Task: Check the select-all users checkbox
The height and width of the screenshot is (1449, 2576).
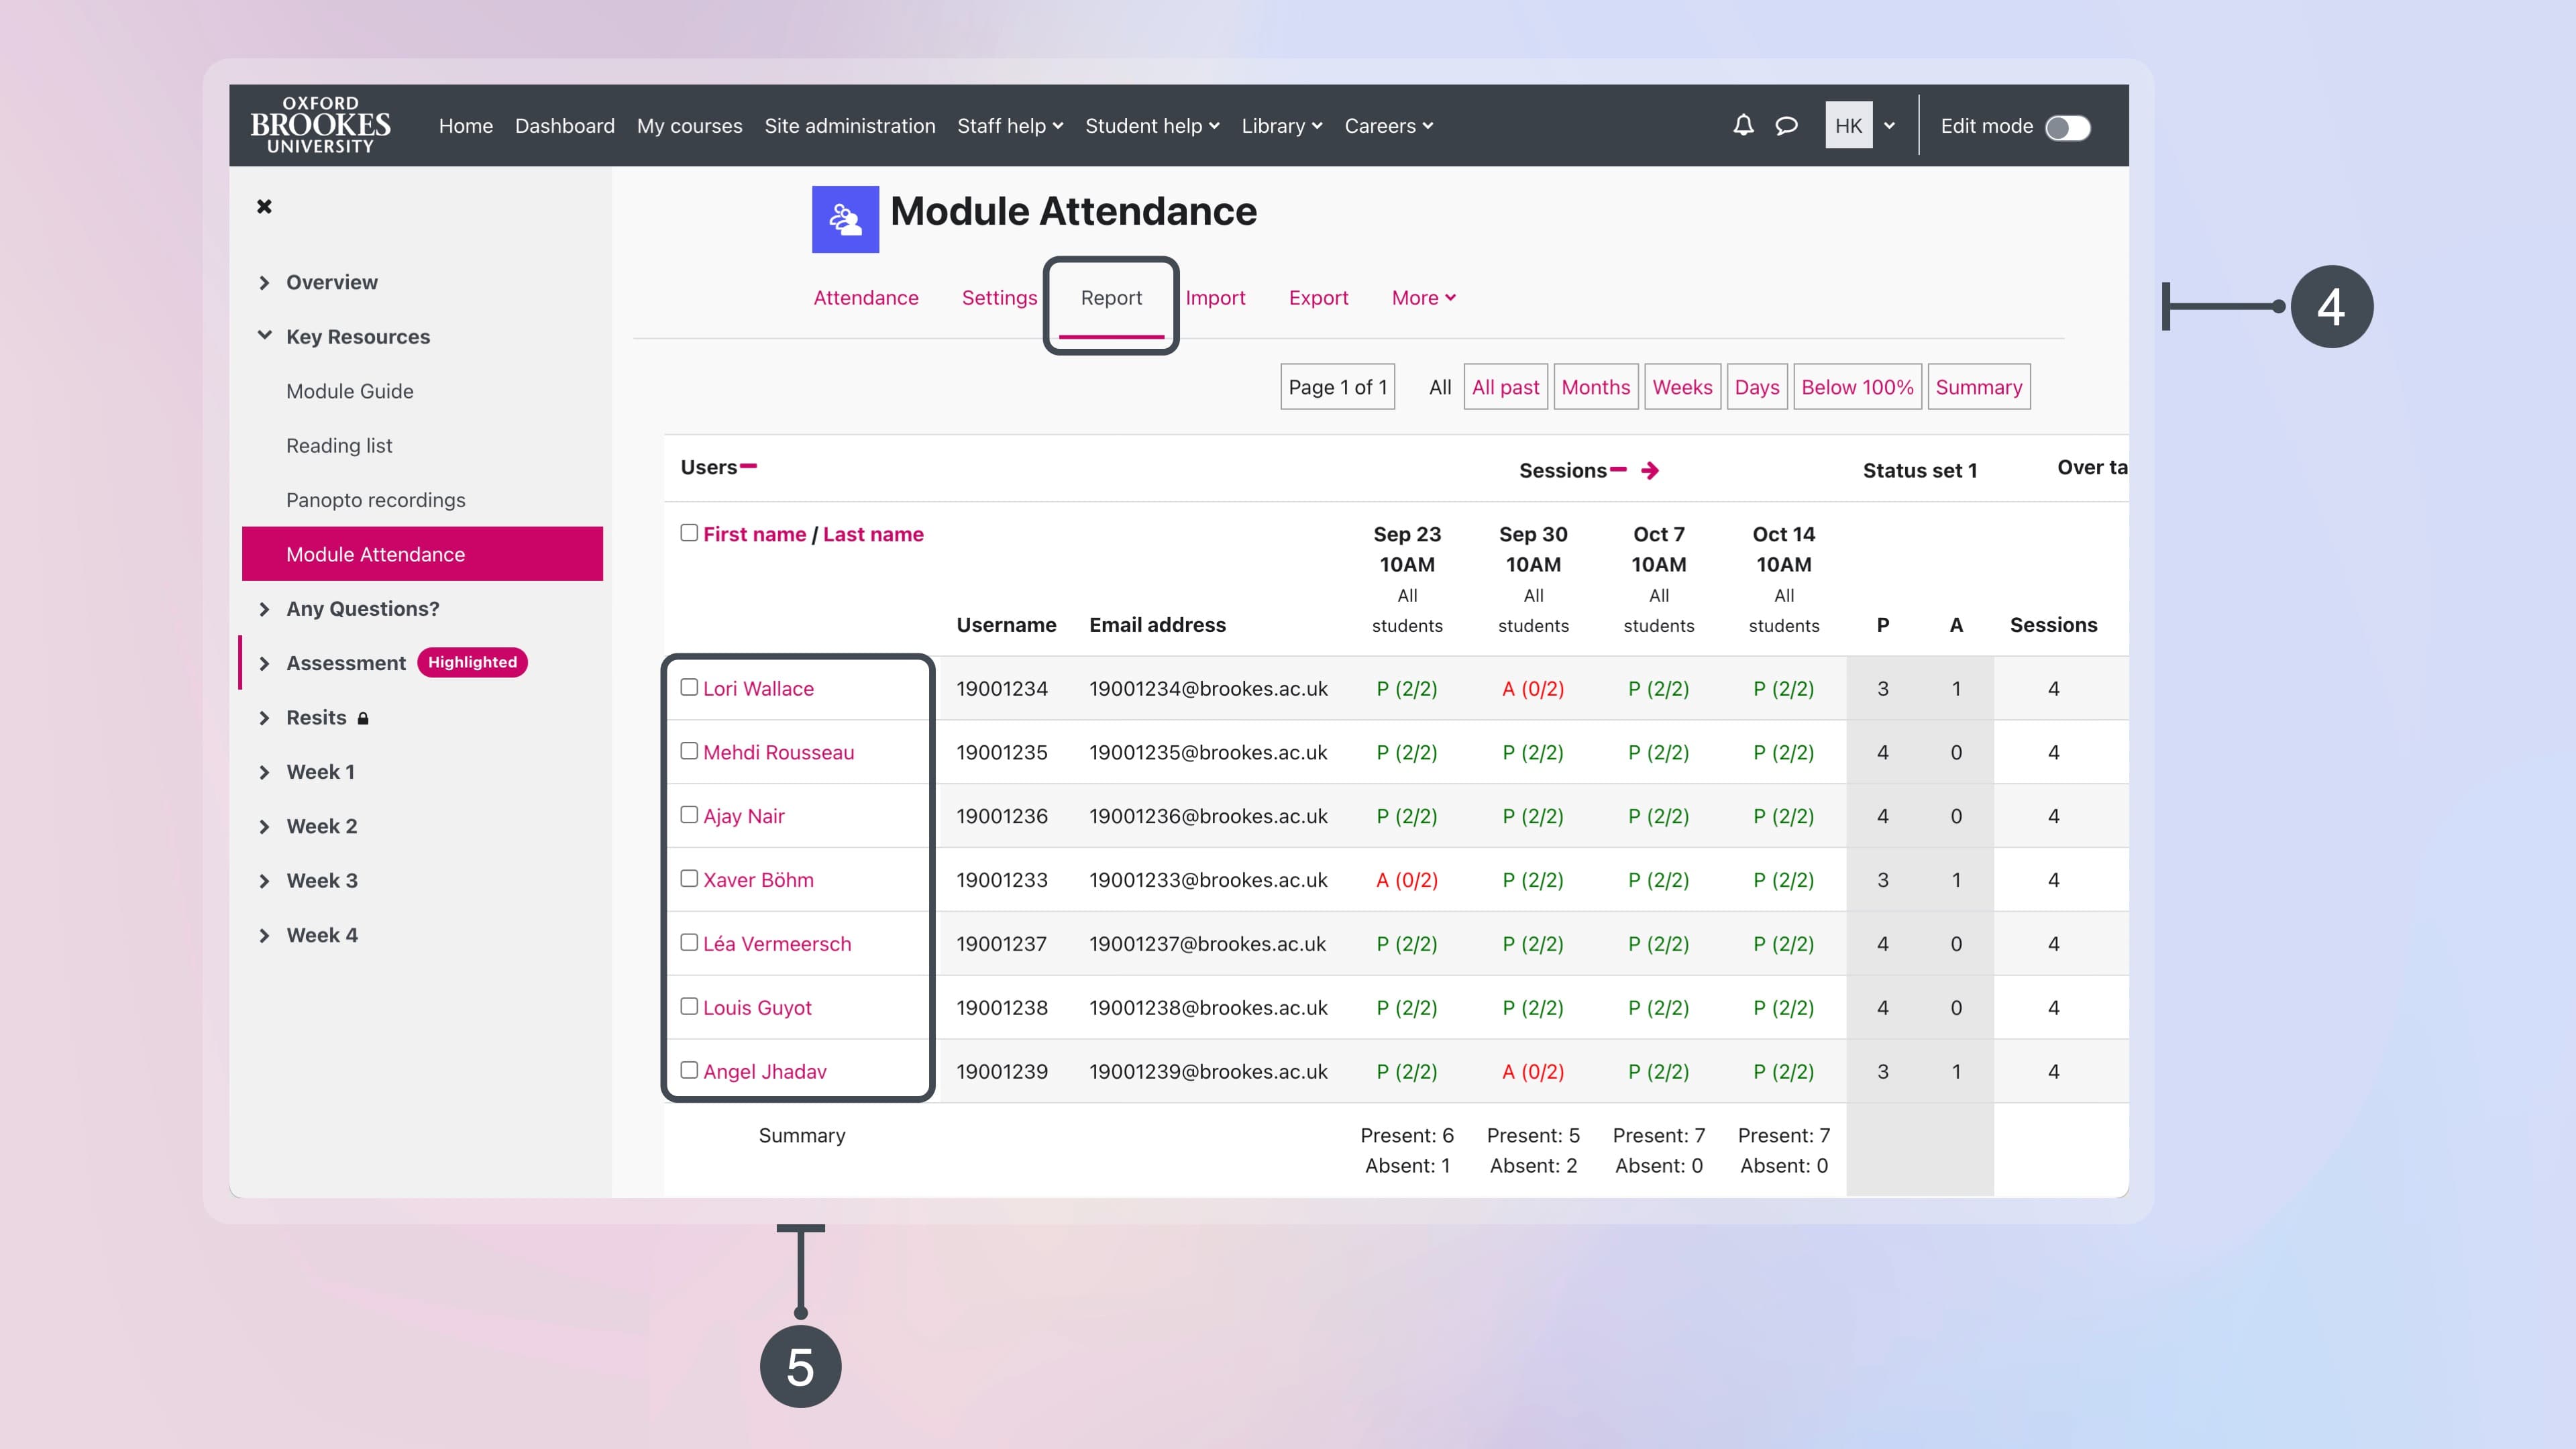Action: click(689, 533)
